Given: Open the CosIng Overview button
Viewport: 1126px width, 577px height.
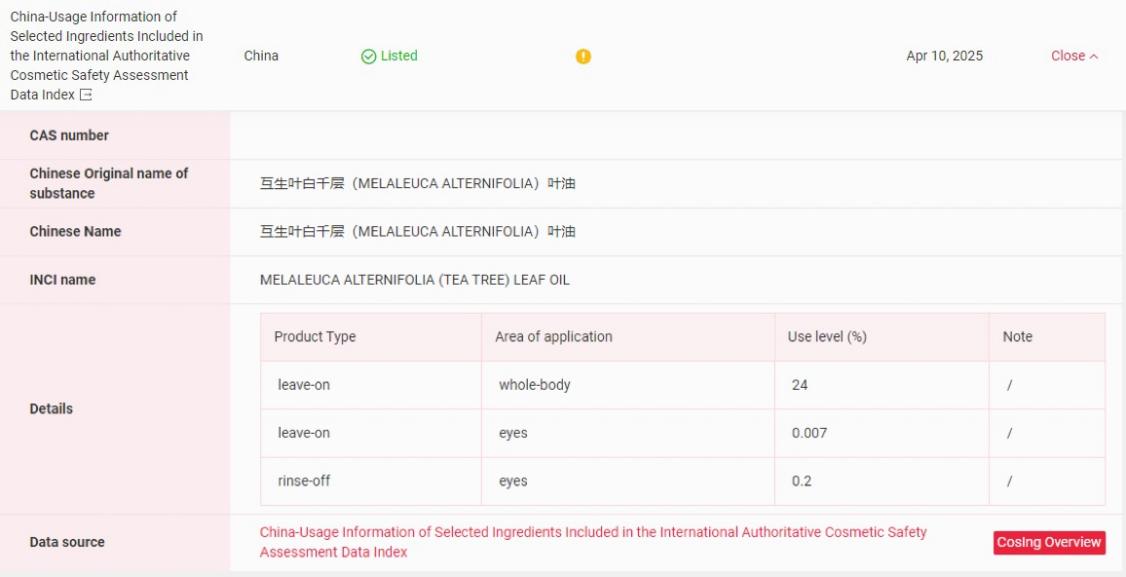Looking at the screenshot, I should (1049, 542).
